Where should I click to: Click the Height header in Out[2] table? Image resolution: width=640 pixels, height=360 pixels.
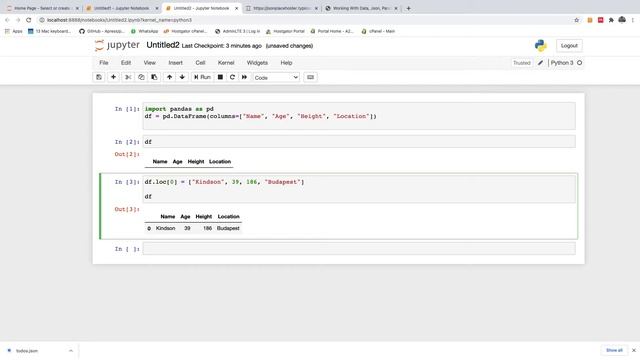(196, 162)
